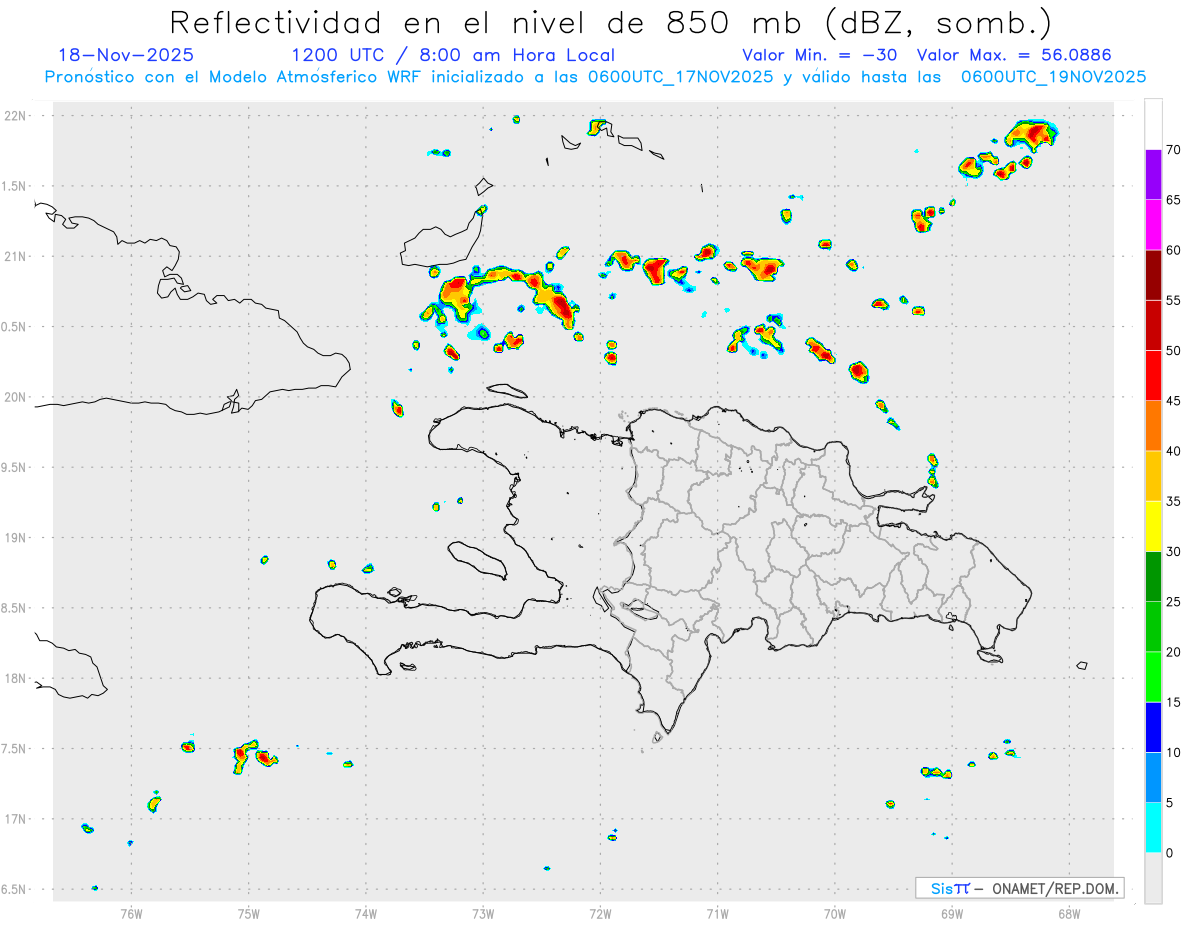
Task: Click the colorbar value label '20'
Action: 1173,652
